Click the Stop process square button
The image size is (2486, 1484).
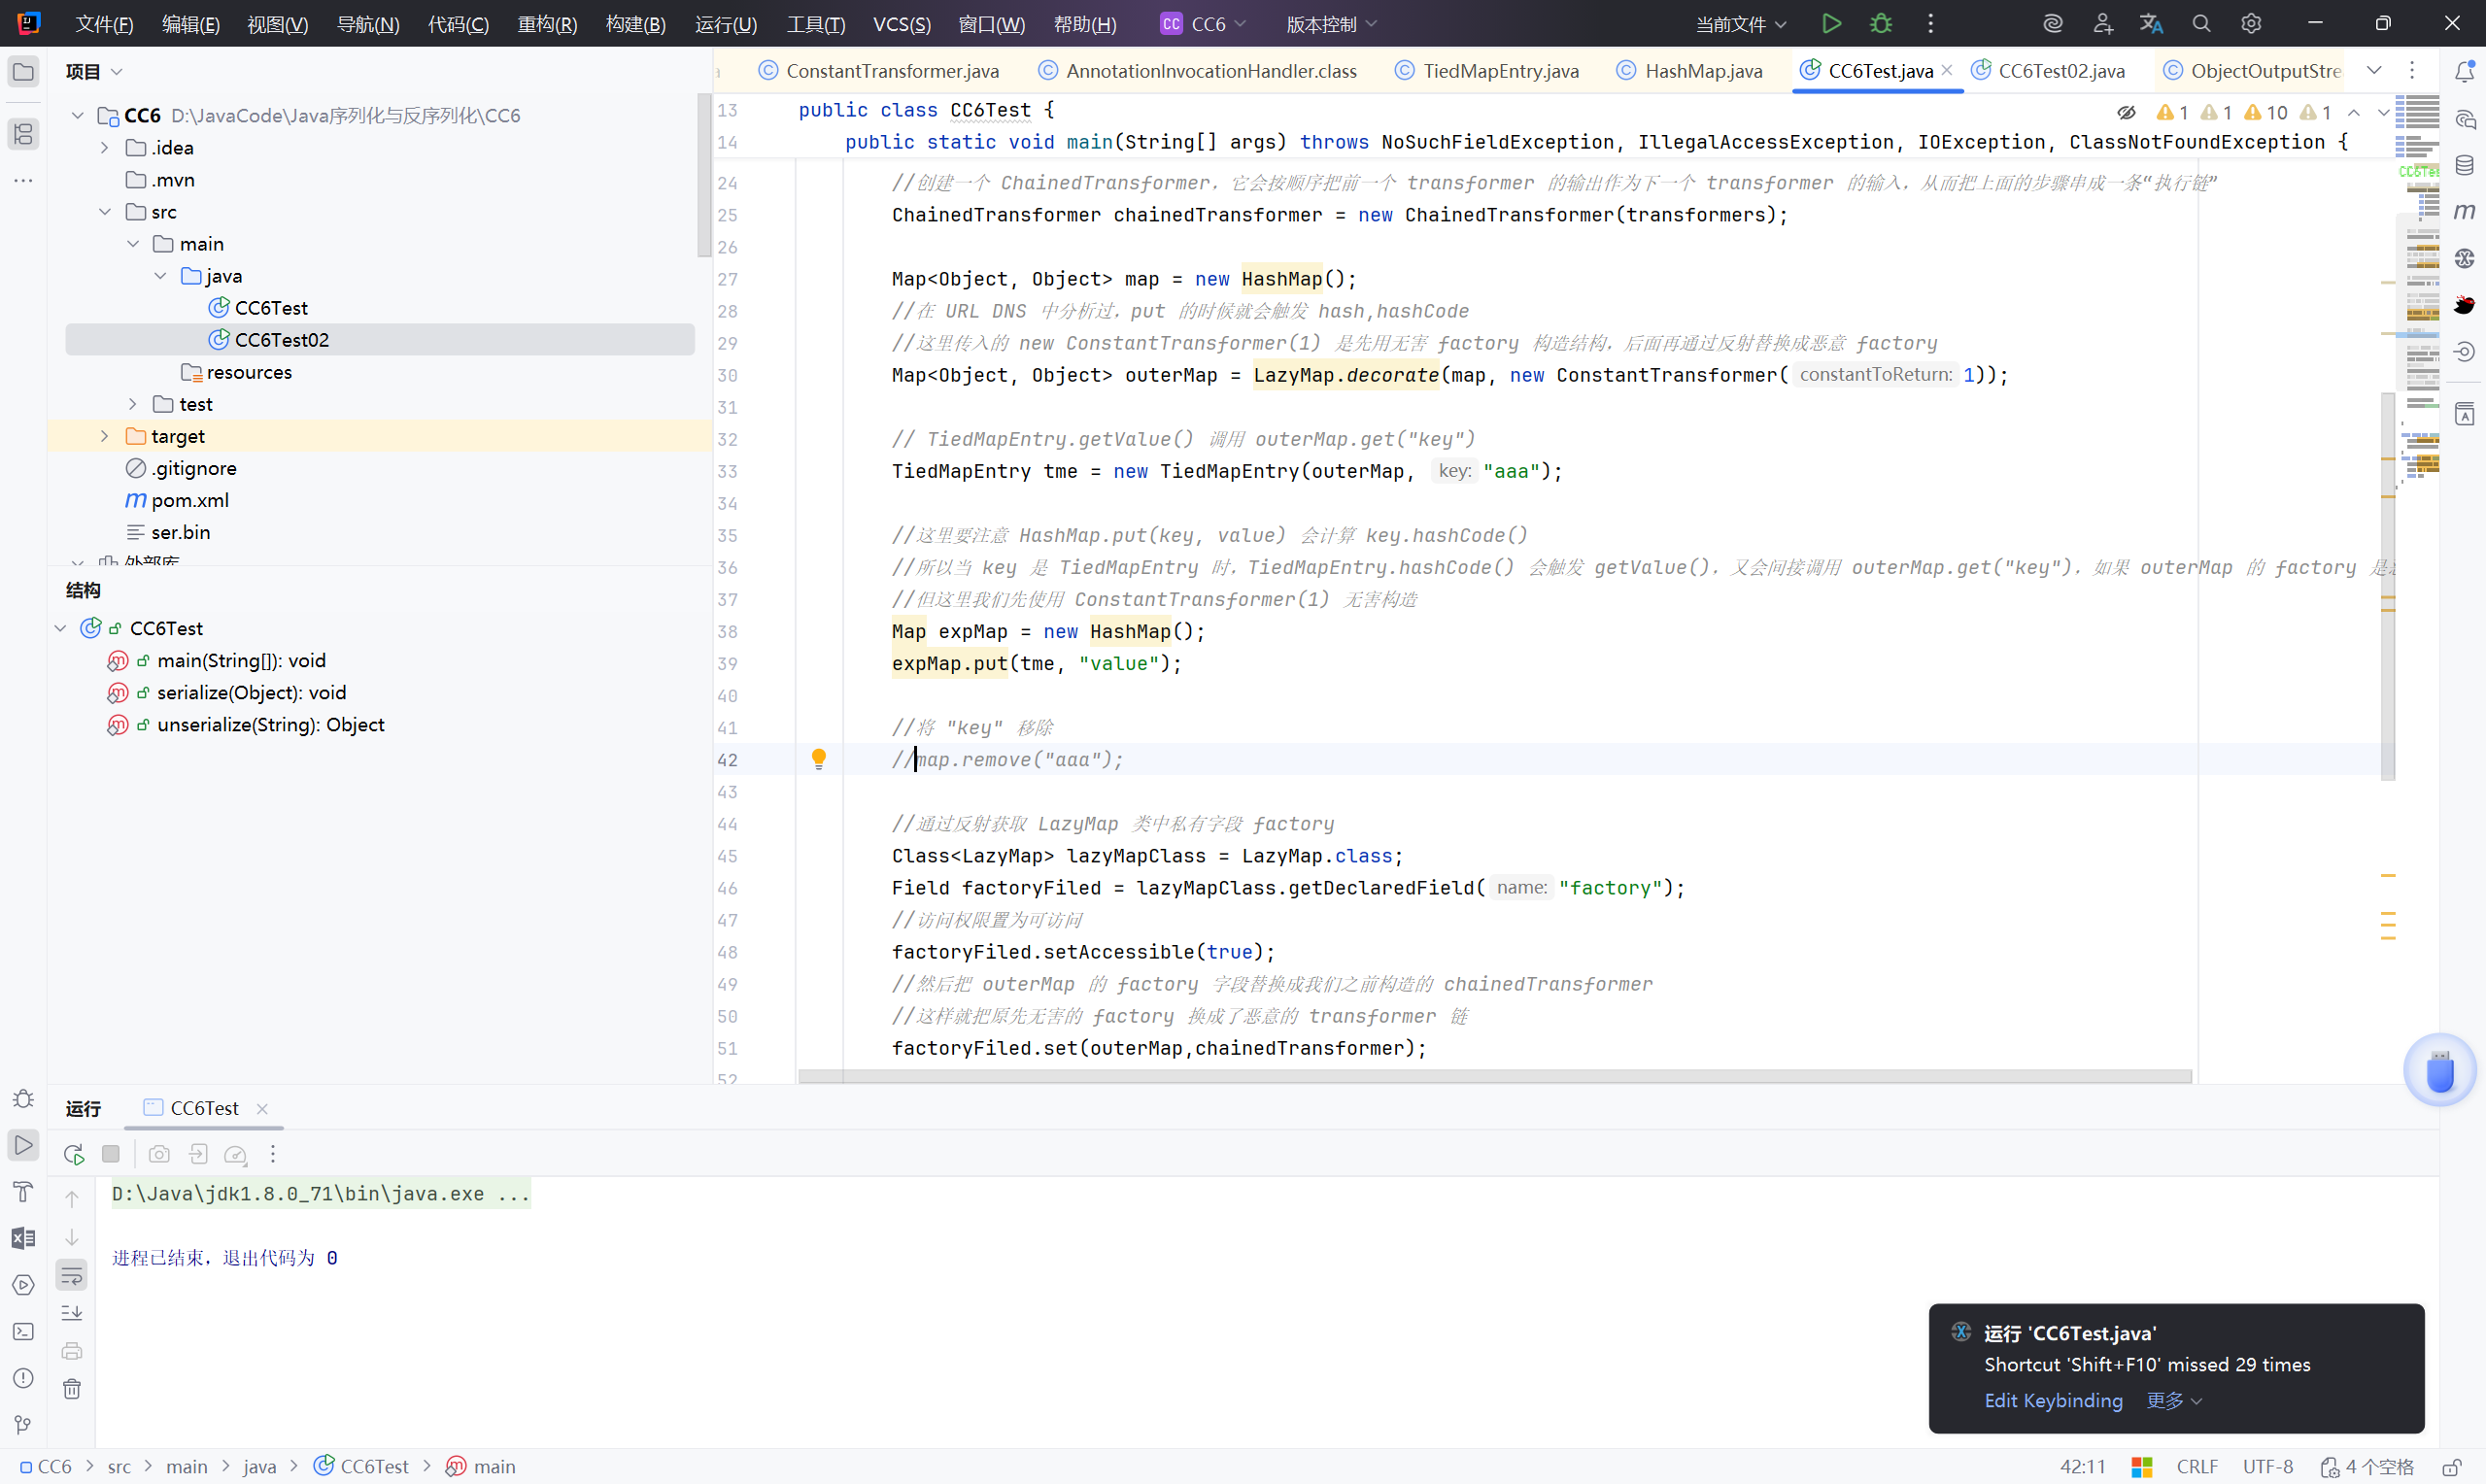tap(111, 1154)
